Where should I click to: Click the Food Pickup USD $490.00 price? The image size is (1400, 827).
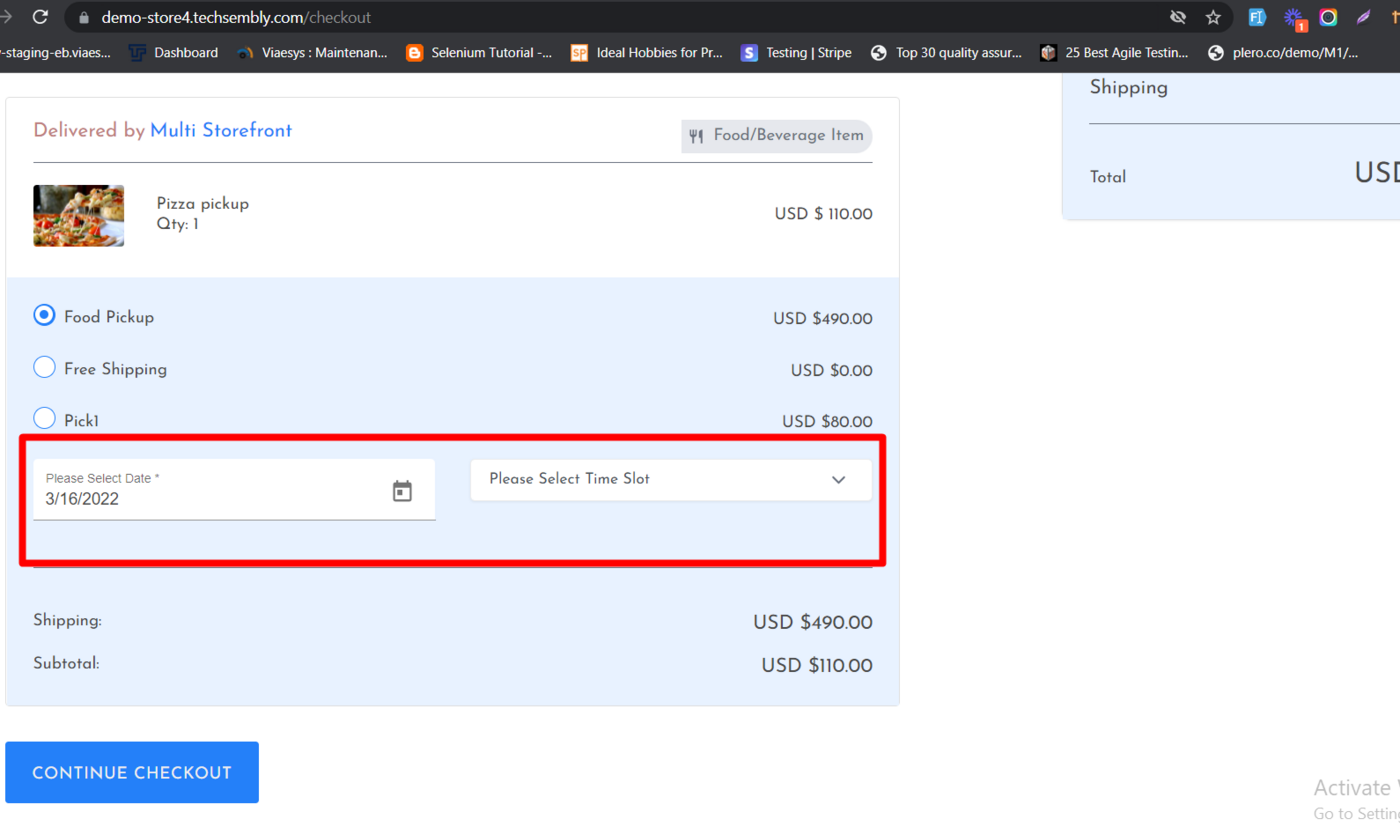[x=823, y=319]
